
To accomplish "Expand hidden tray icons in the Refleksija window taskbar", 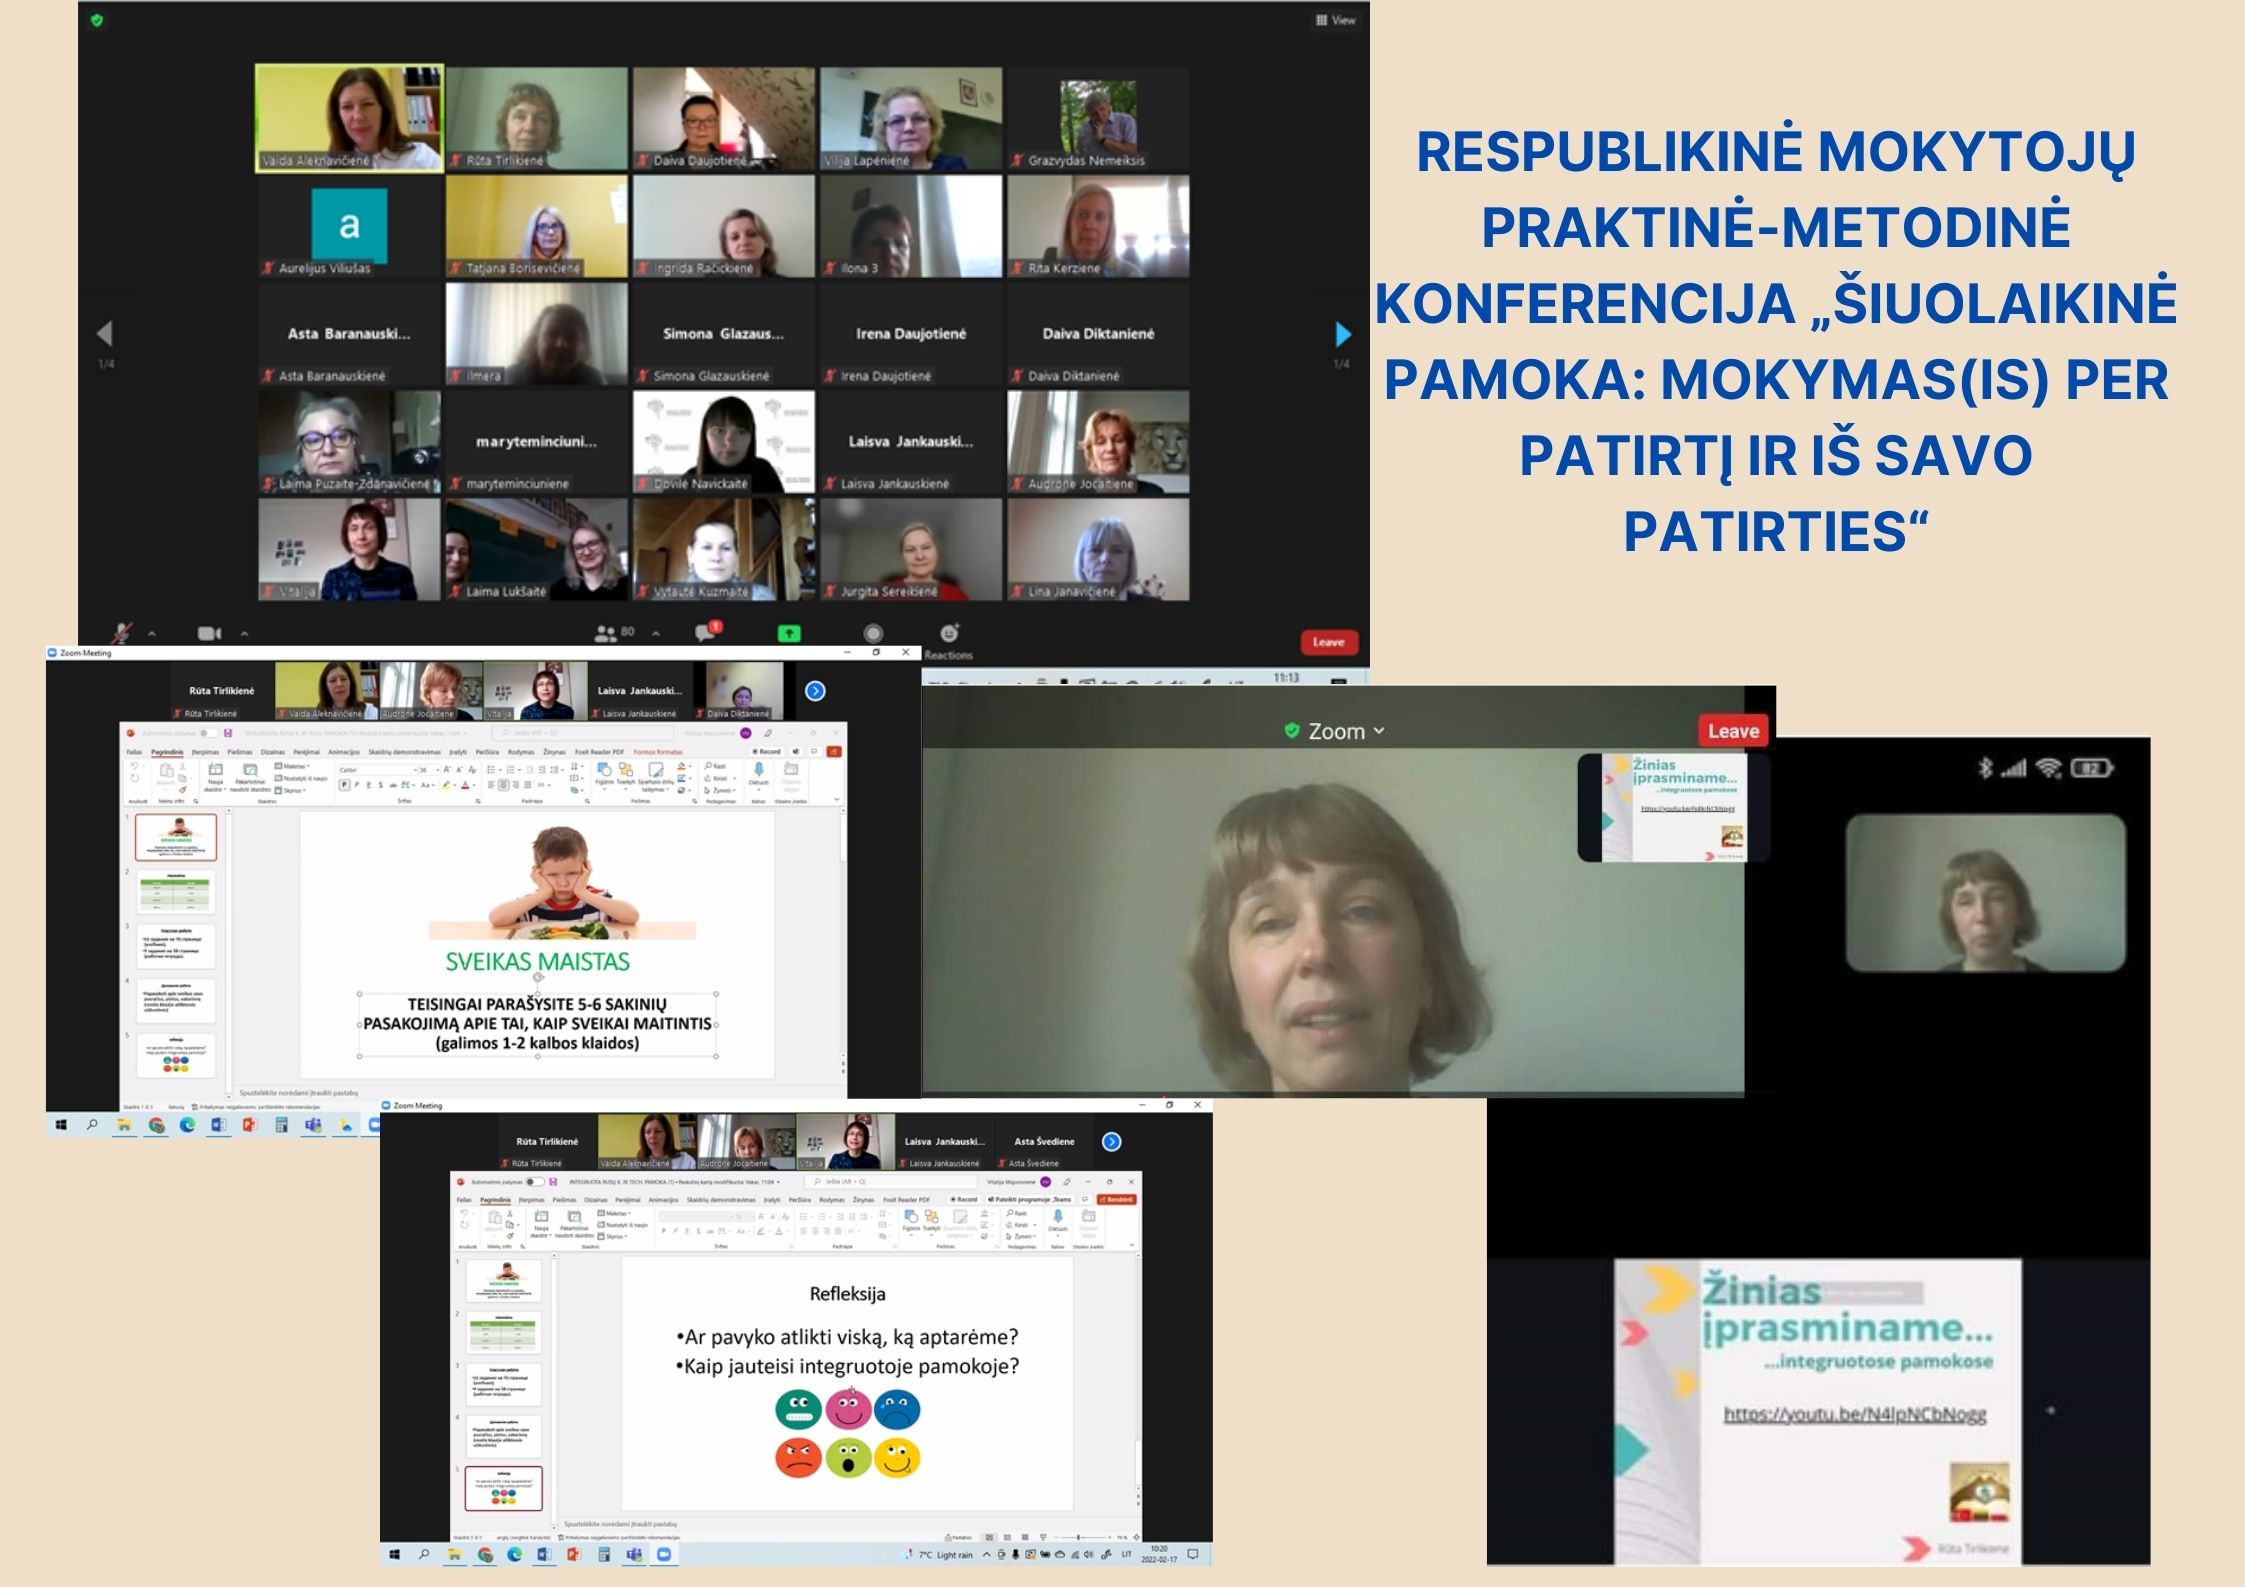I will pos(986,1555).
